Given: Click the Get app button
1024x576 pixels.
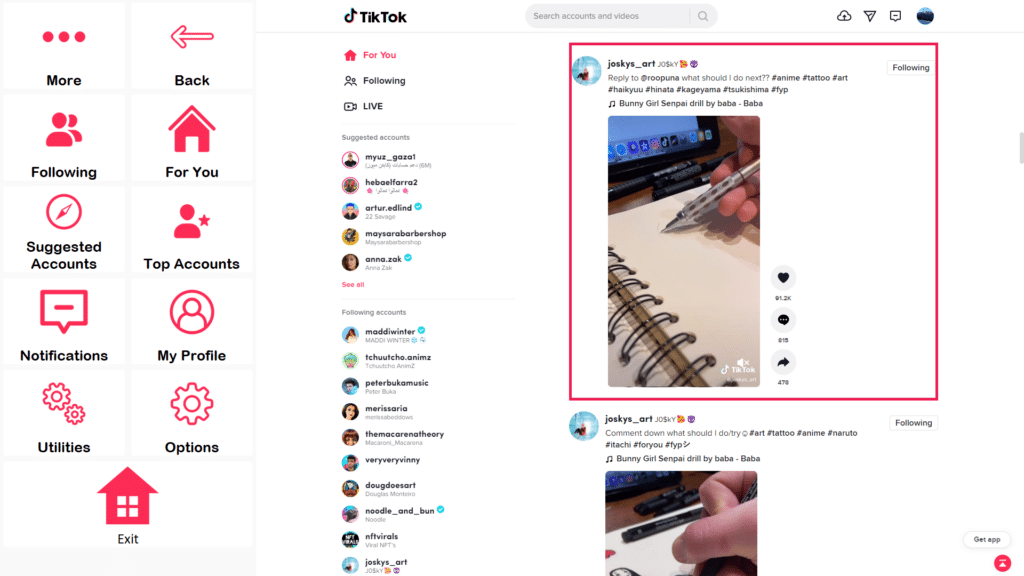Looking at the screenshot, I should (986, 539).
